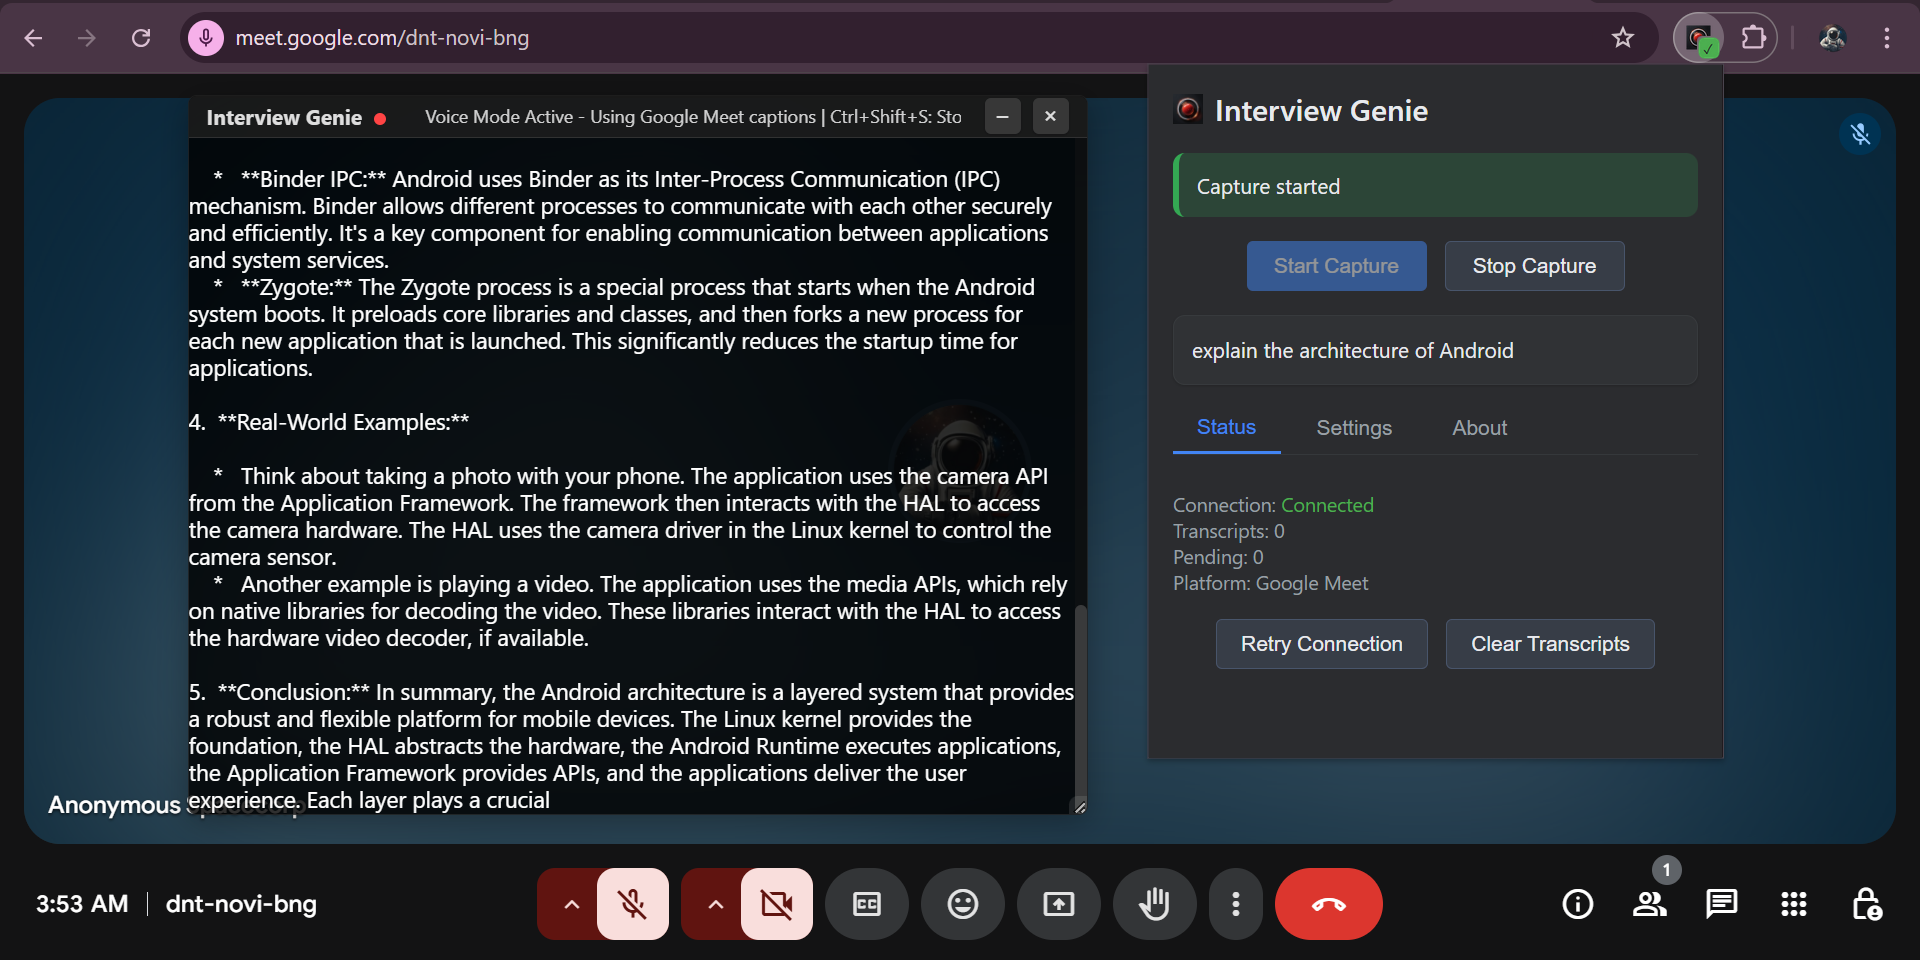Click the Present now screen share button

[x=1059, y=904]
